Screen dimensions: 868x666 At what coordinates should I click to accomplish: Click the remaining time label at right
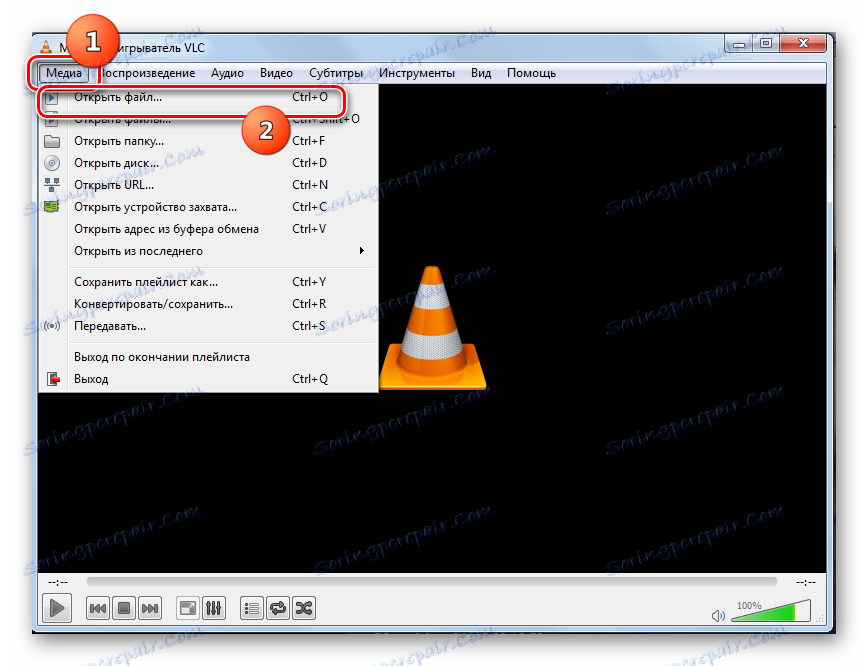click(806, 582)
